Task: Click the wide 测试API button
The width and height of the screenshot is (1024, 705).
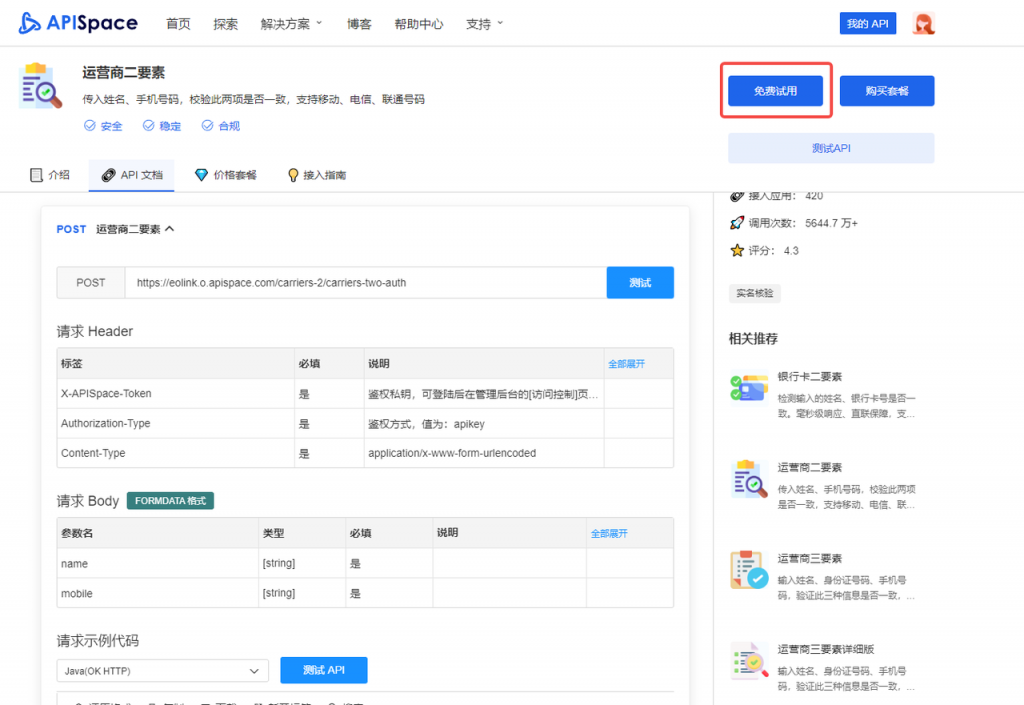Action: 831,148
